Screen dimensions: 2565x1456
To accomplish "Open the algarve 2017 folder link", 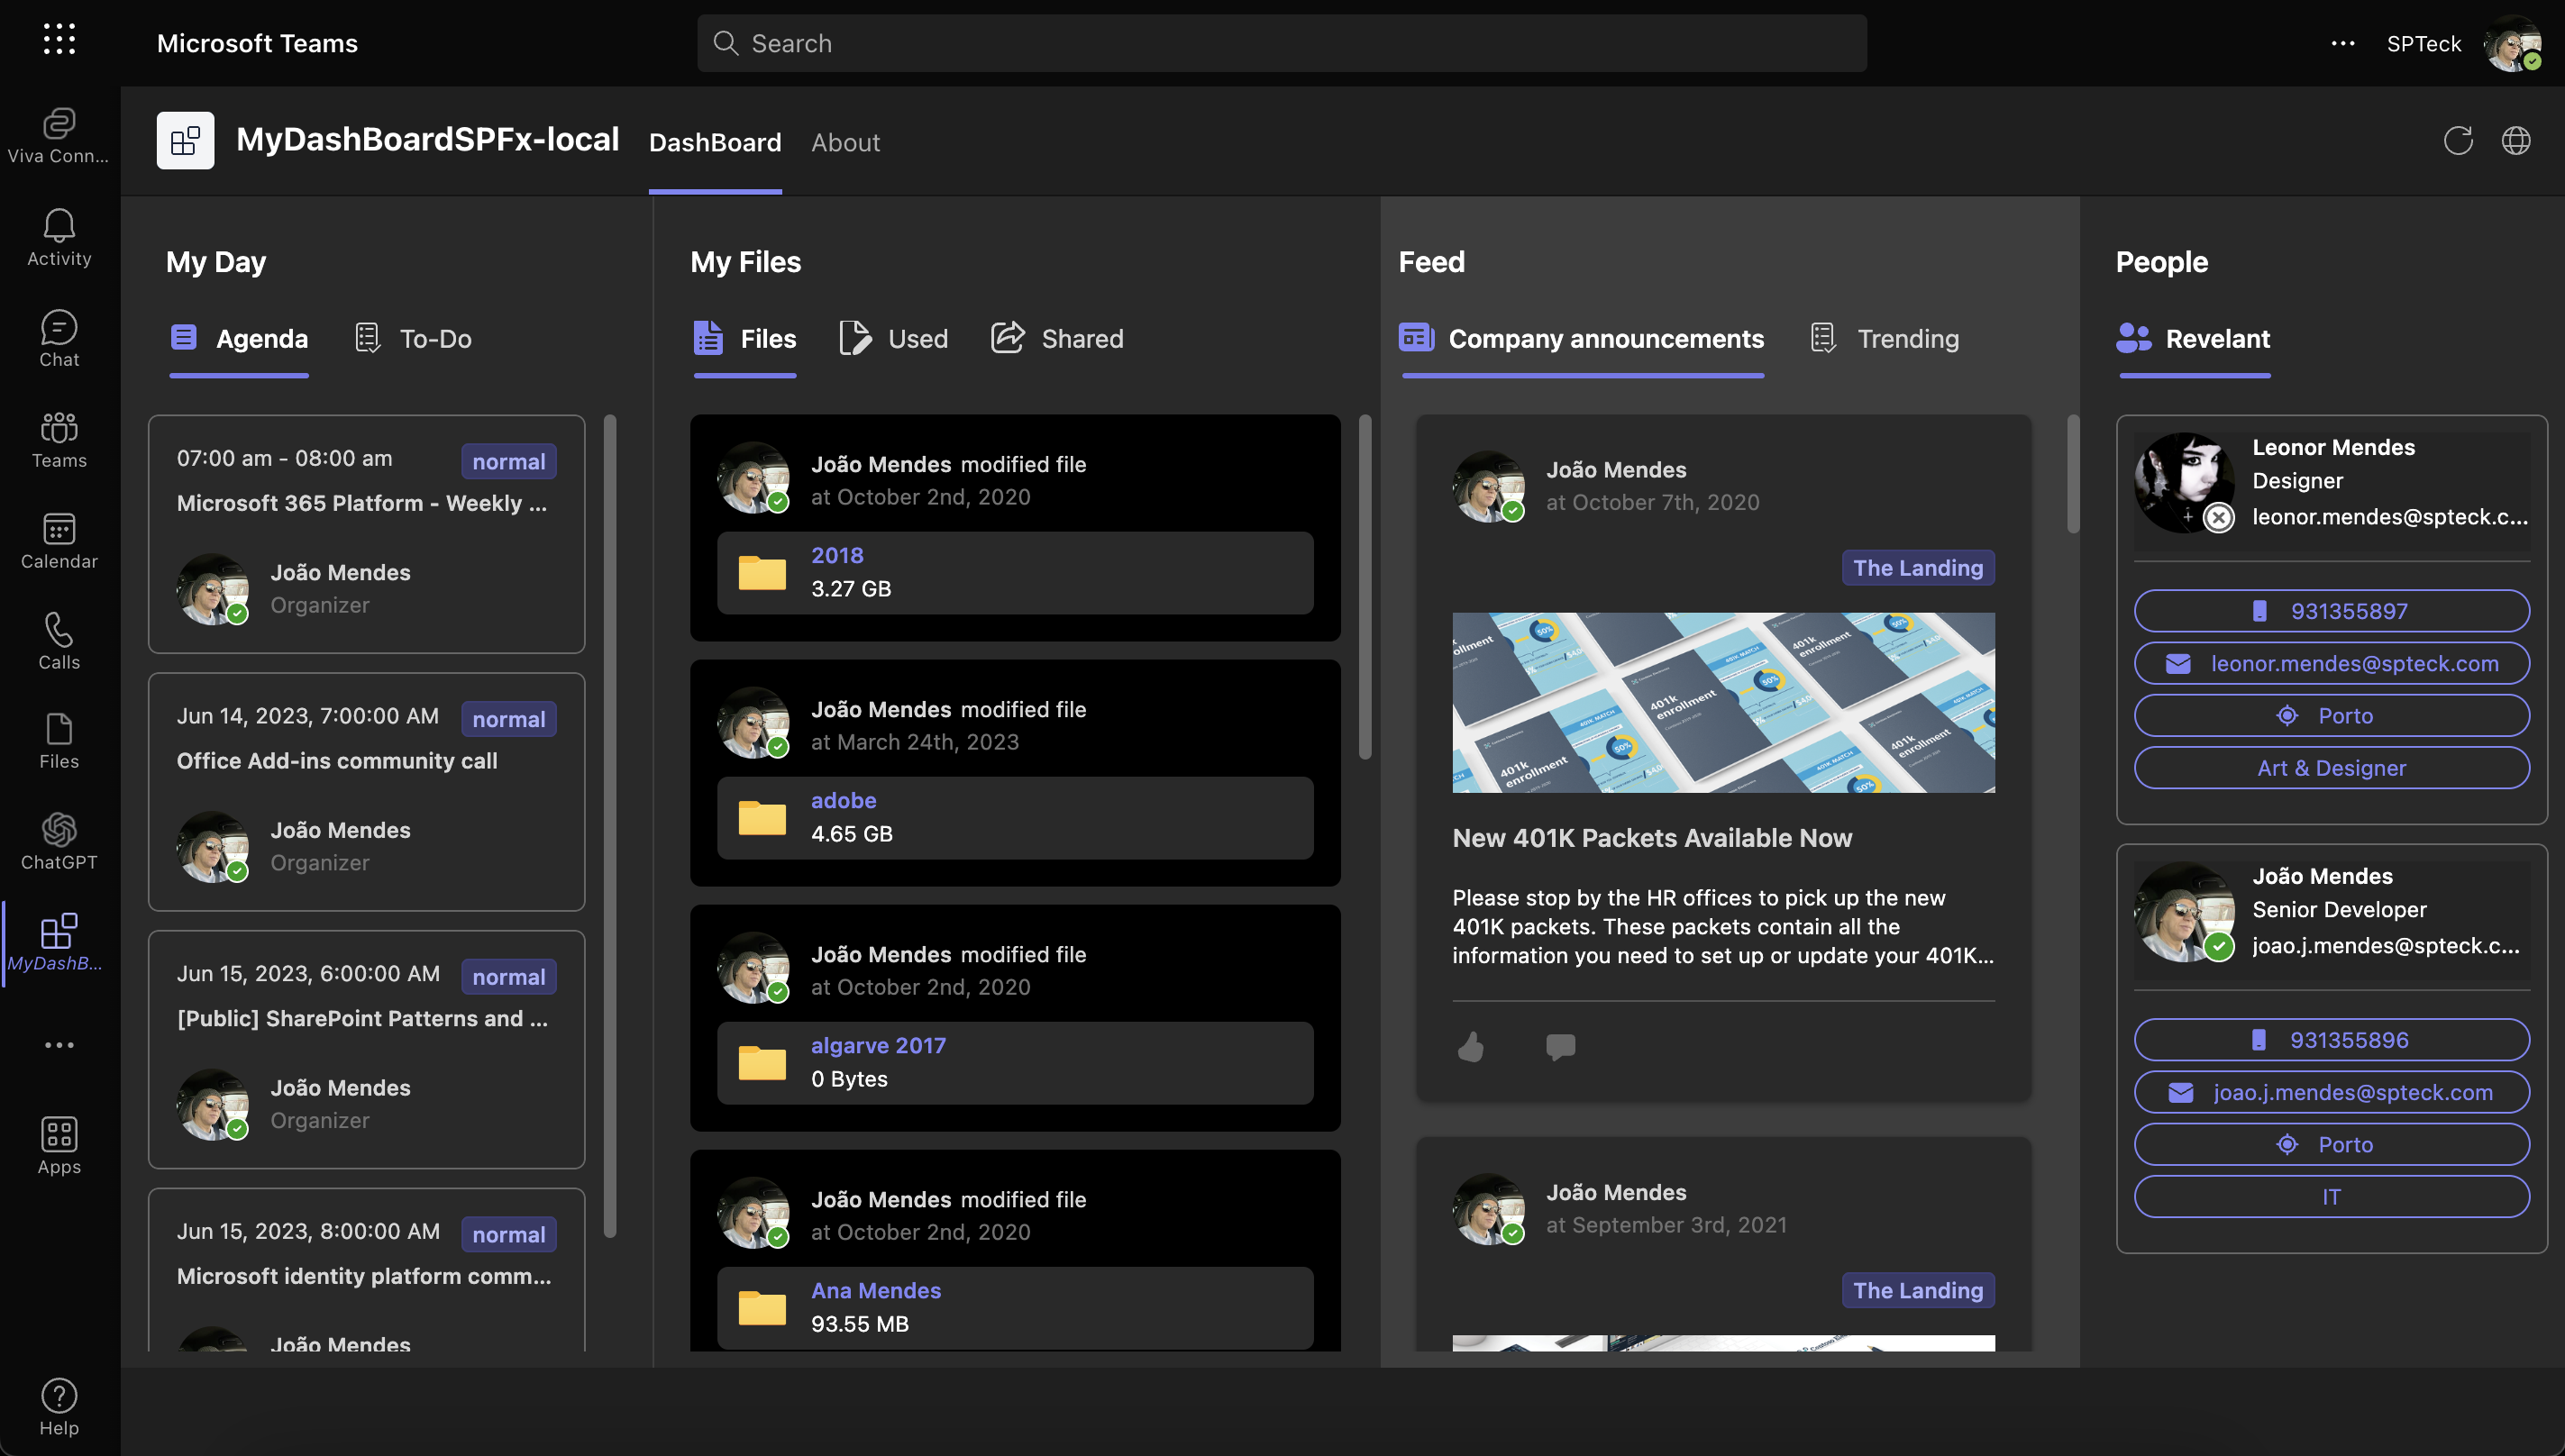I will pyautogui.click(x=878, y=1045).
